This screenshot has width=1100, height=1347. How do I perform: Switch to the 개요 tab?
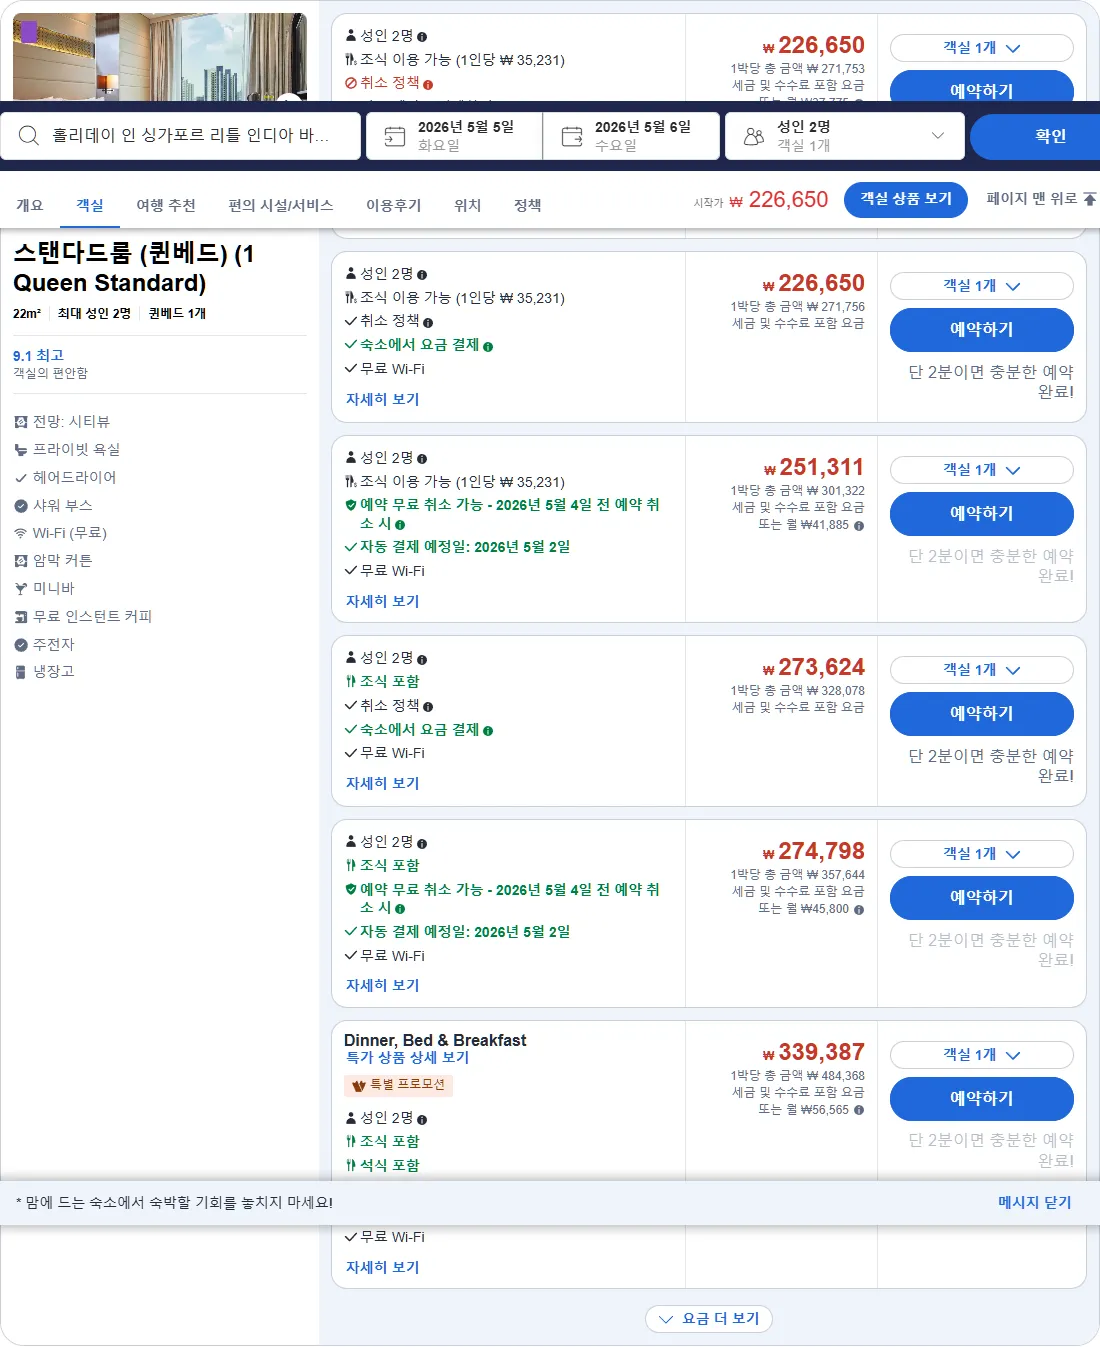click(x=30, y=205)
